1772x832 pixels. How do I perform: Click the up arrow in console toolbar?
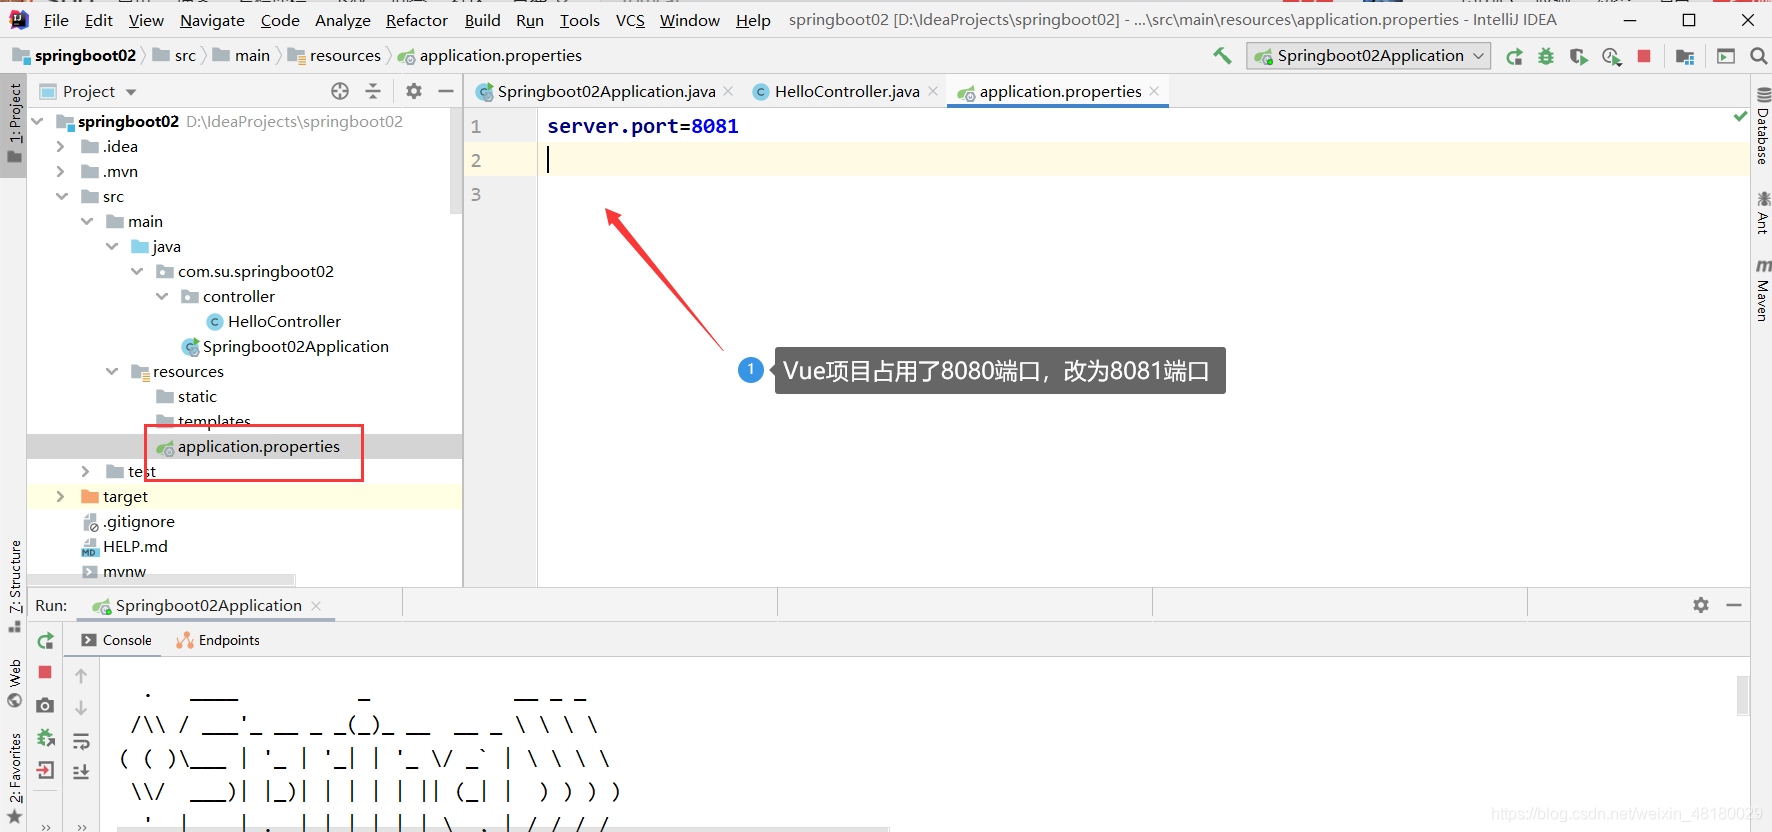point(81,676)
